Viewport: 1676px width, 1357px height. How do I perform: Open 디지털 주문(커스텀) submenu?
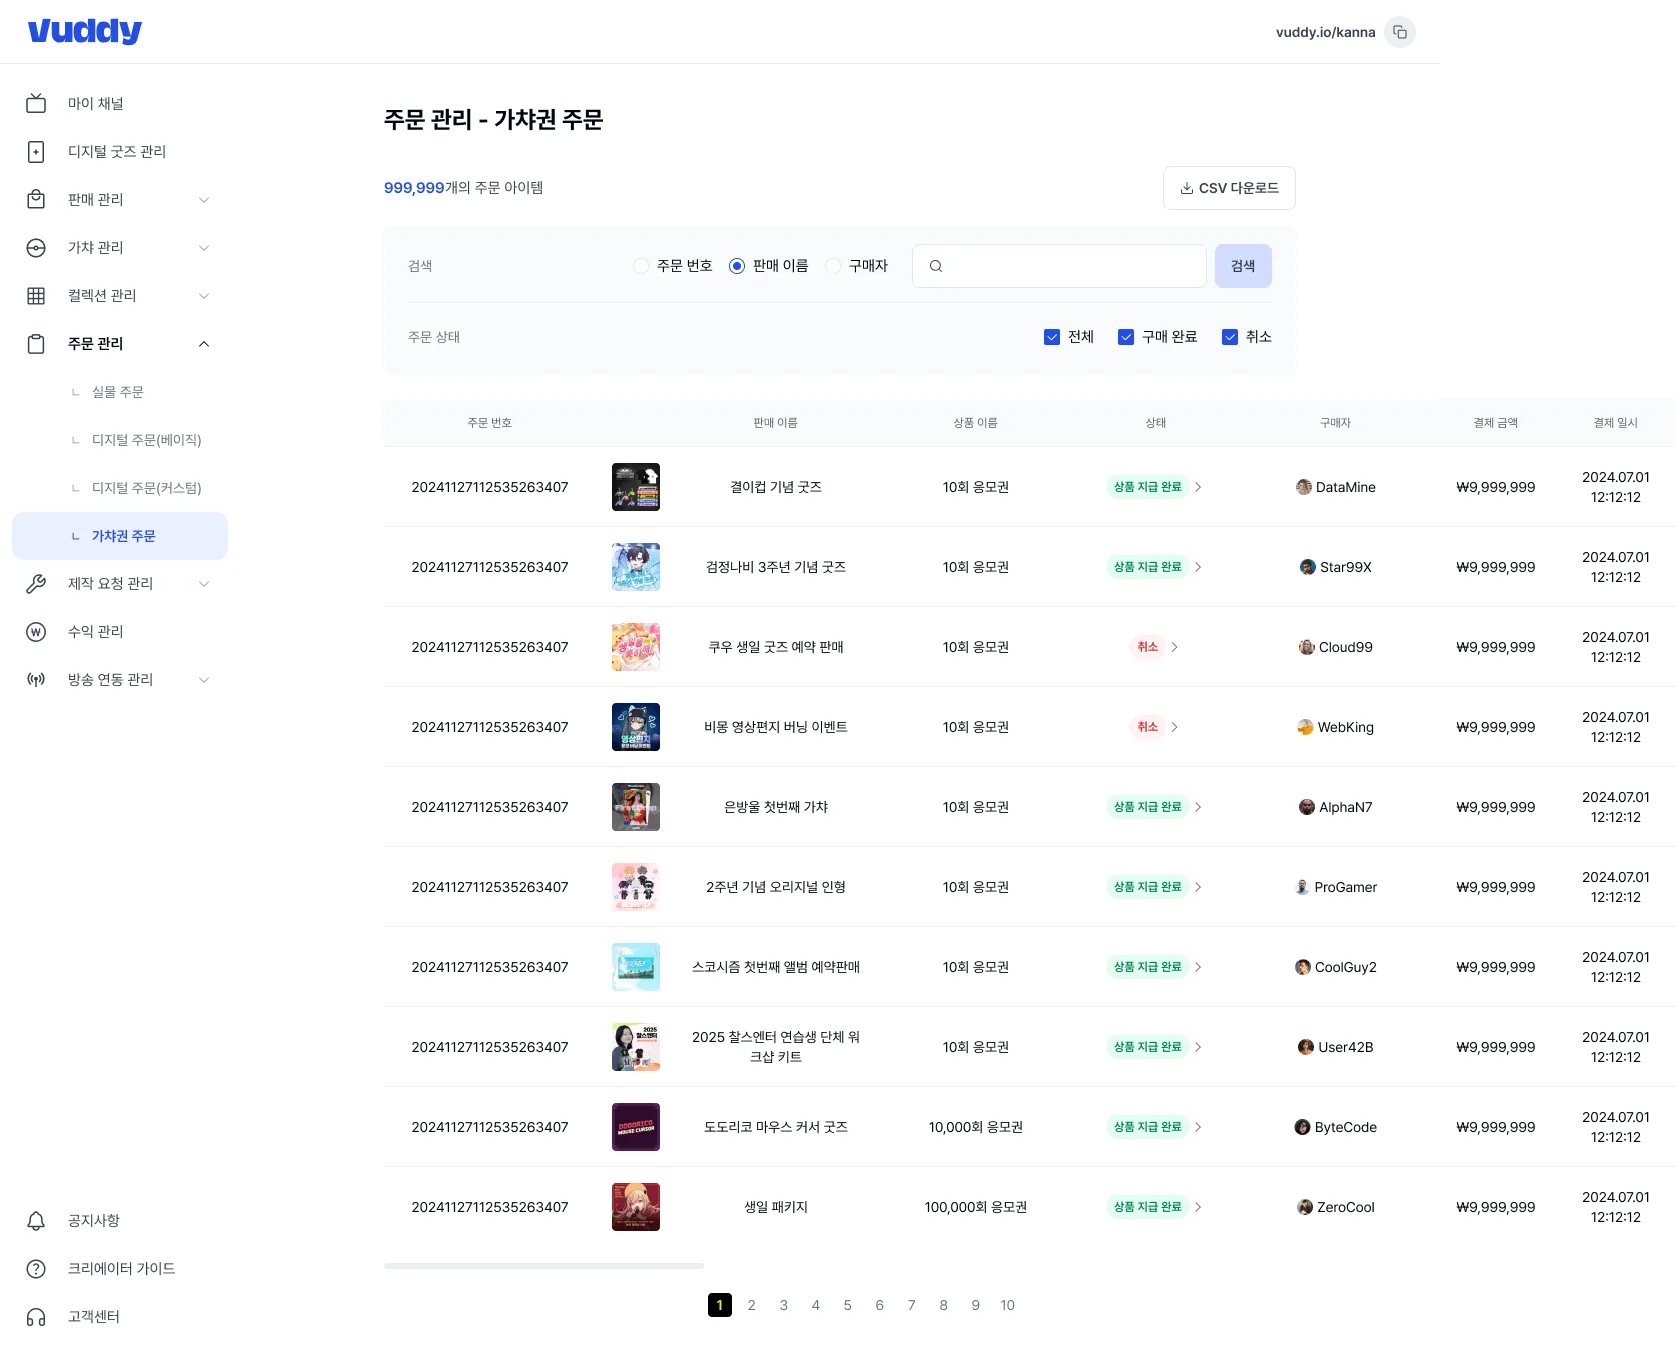pos(120,488)
